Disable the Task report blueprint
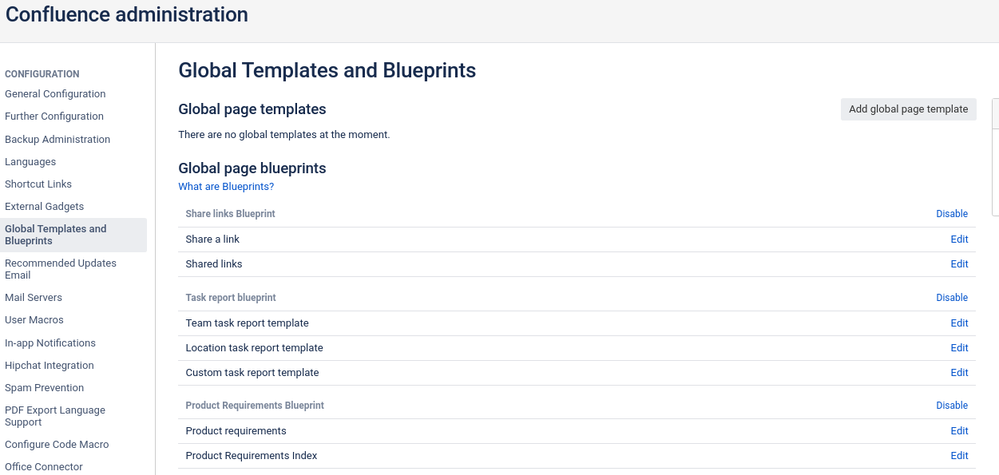 point(952,297)
